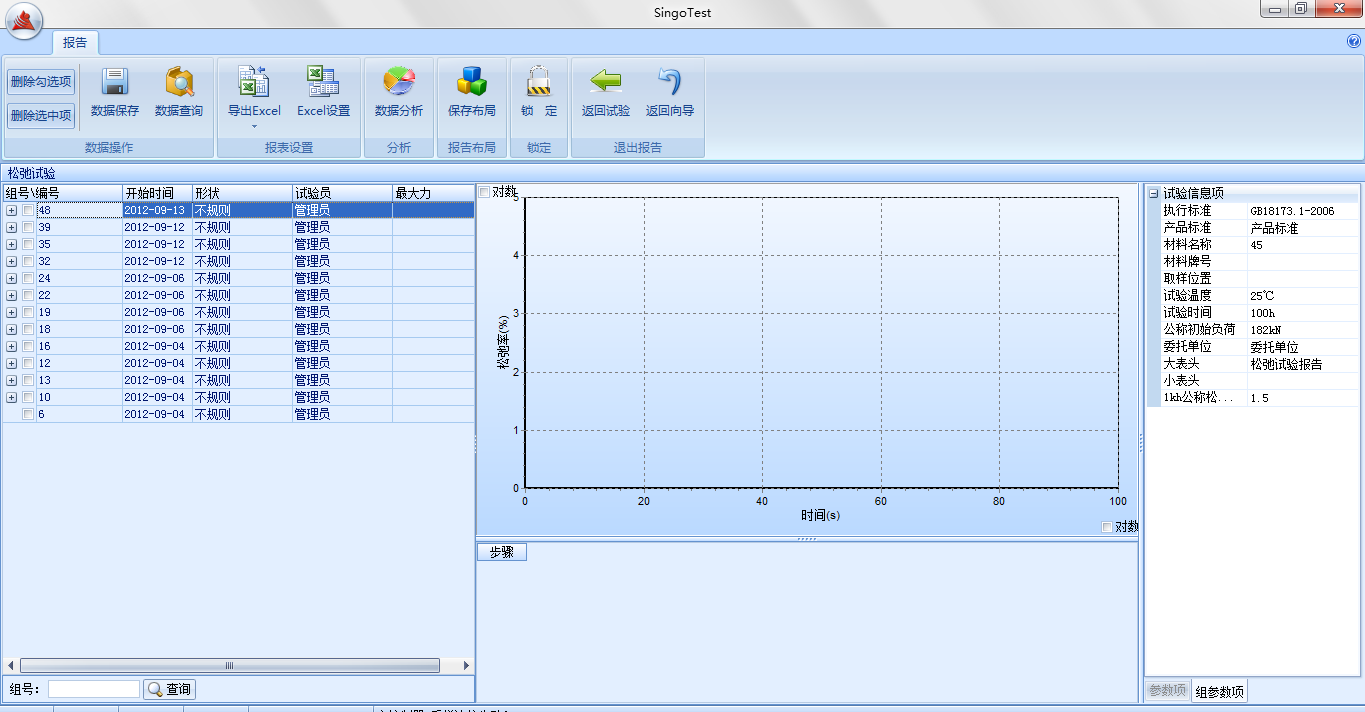1365x712 pixels.
Task: Expand group row 12
Action: pos(12,363)
